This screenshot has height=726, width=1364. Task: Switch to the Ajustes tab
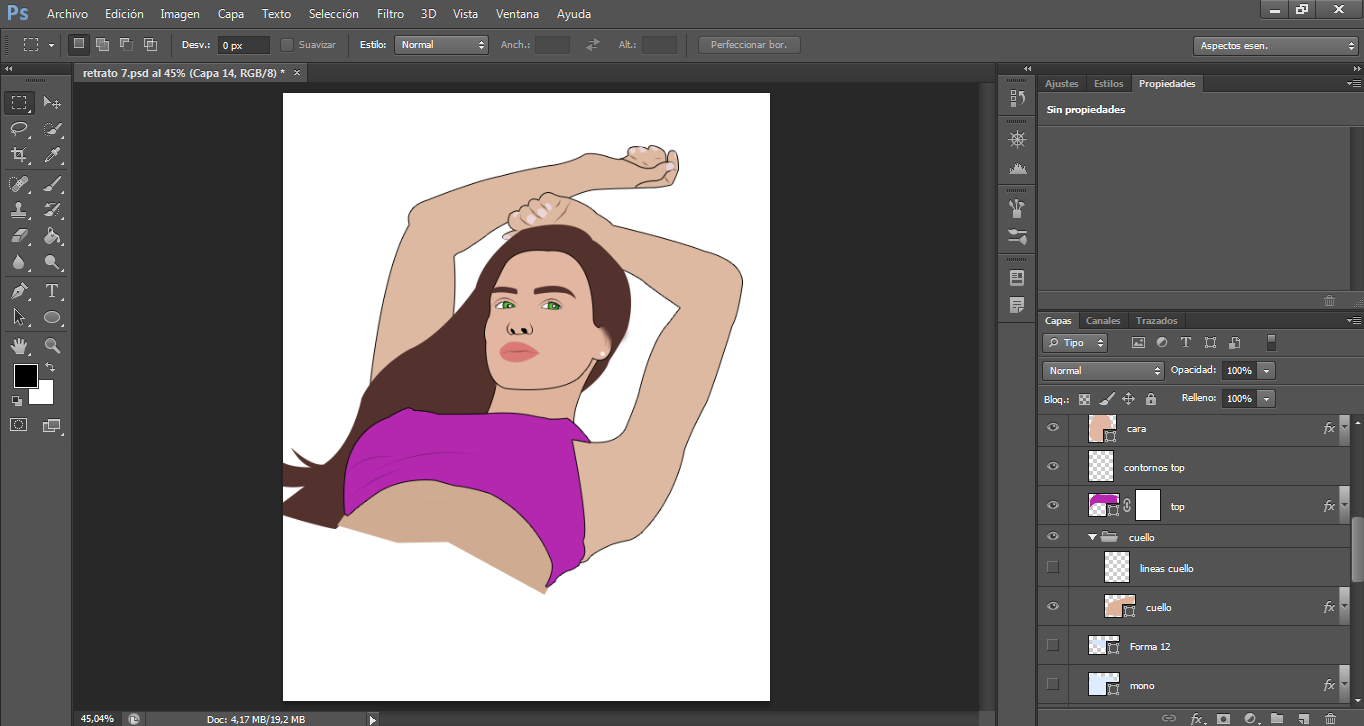pyautogui.click(x=1062, y=84)
